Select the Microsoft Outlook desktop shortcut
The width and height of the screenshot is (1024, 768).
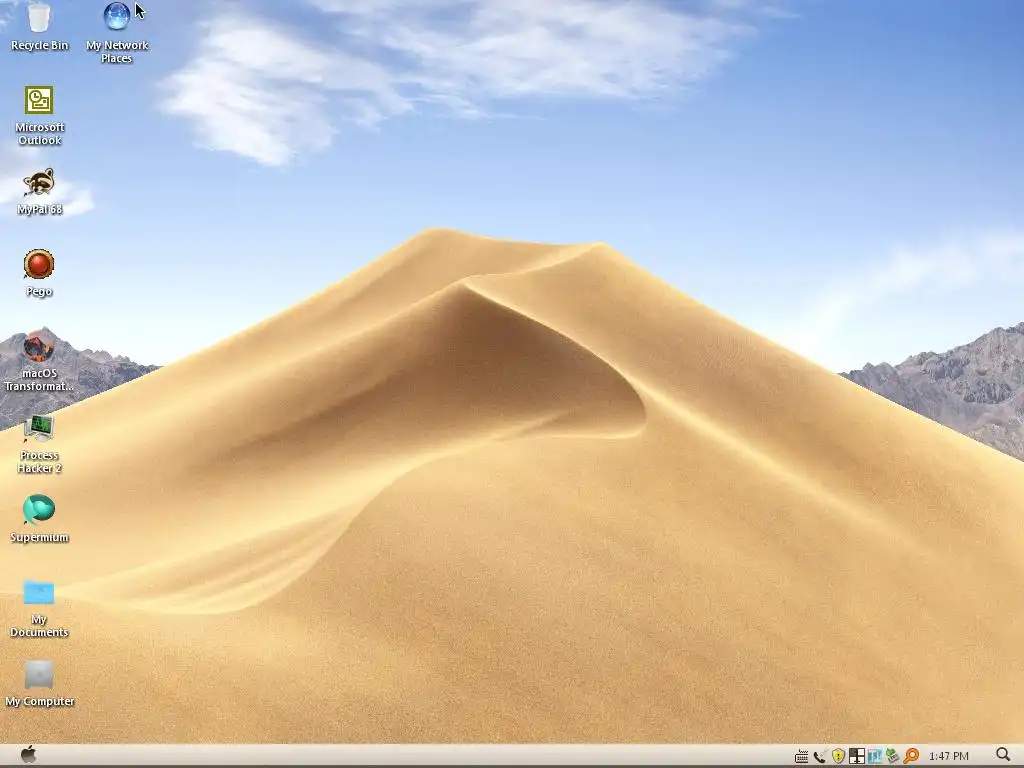39,100
